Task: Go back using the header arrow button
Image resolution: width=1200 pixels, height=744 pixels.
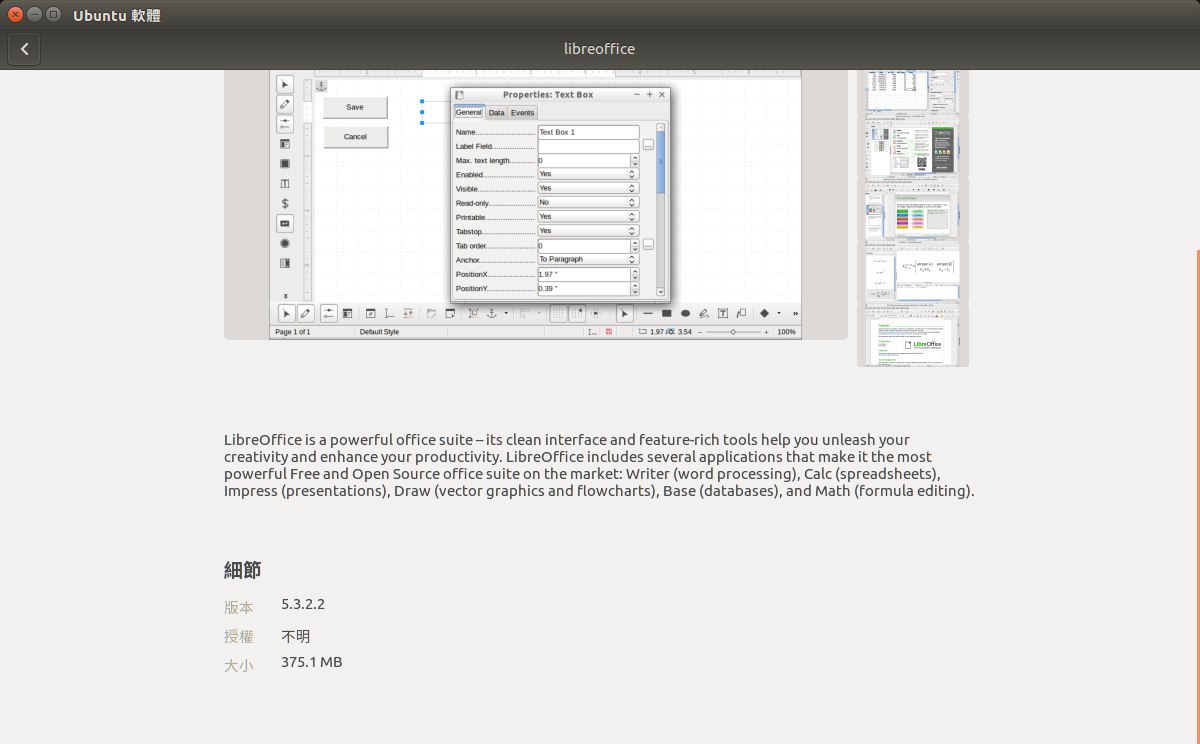Action: pyautogui.click(x=25, y=48)
